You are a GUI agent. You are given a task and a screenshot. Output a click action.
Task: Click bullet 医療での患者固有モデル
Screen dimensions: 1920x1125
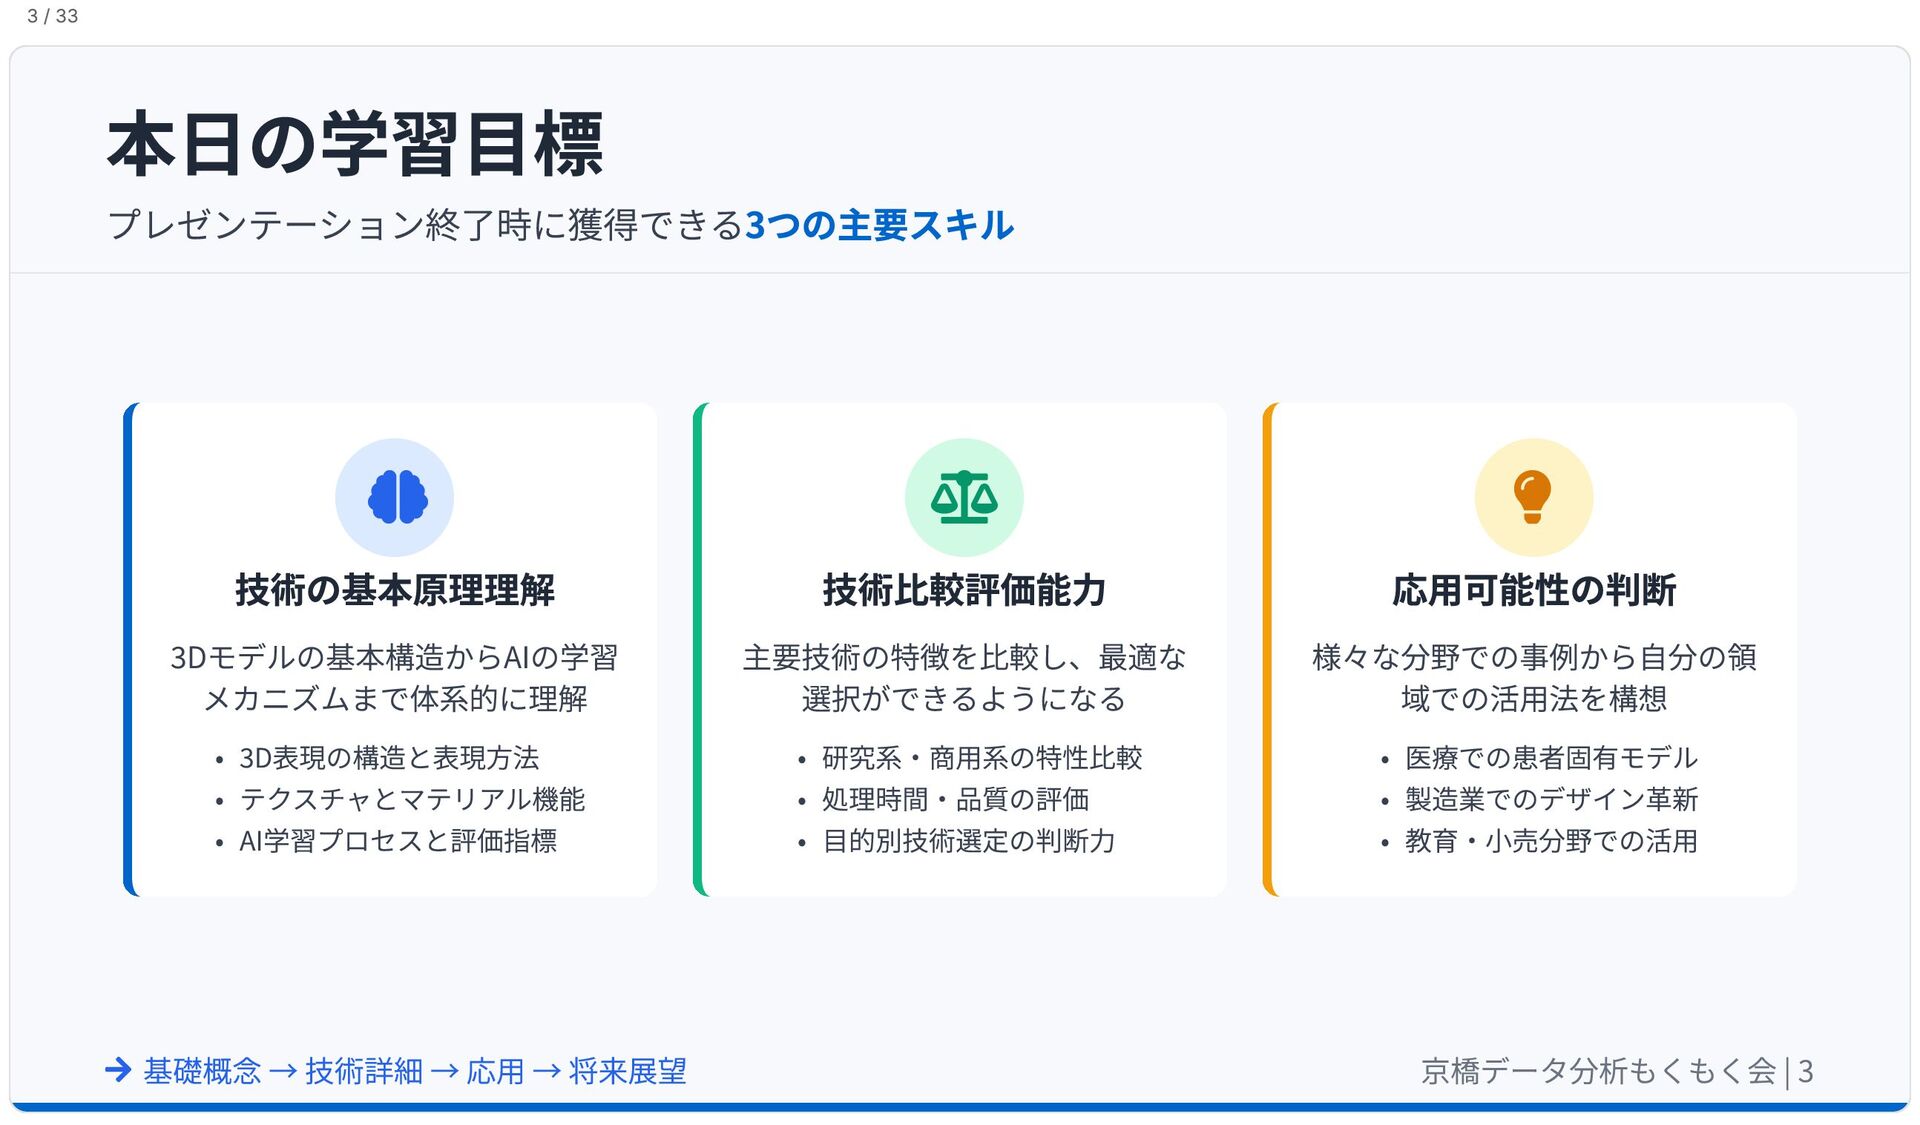click(1551, 758)
